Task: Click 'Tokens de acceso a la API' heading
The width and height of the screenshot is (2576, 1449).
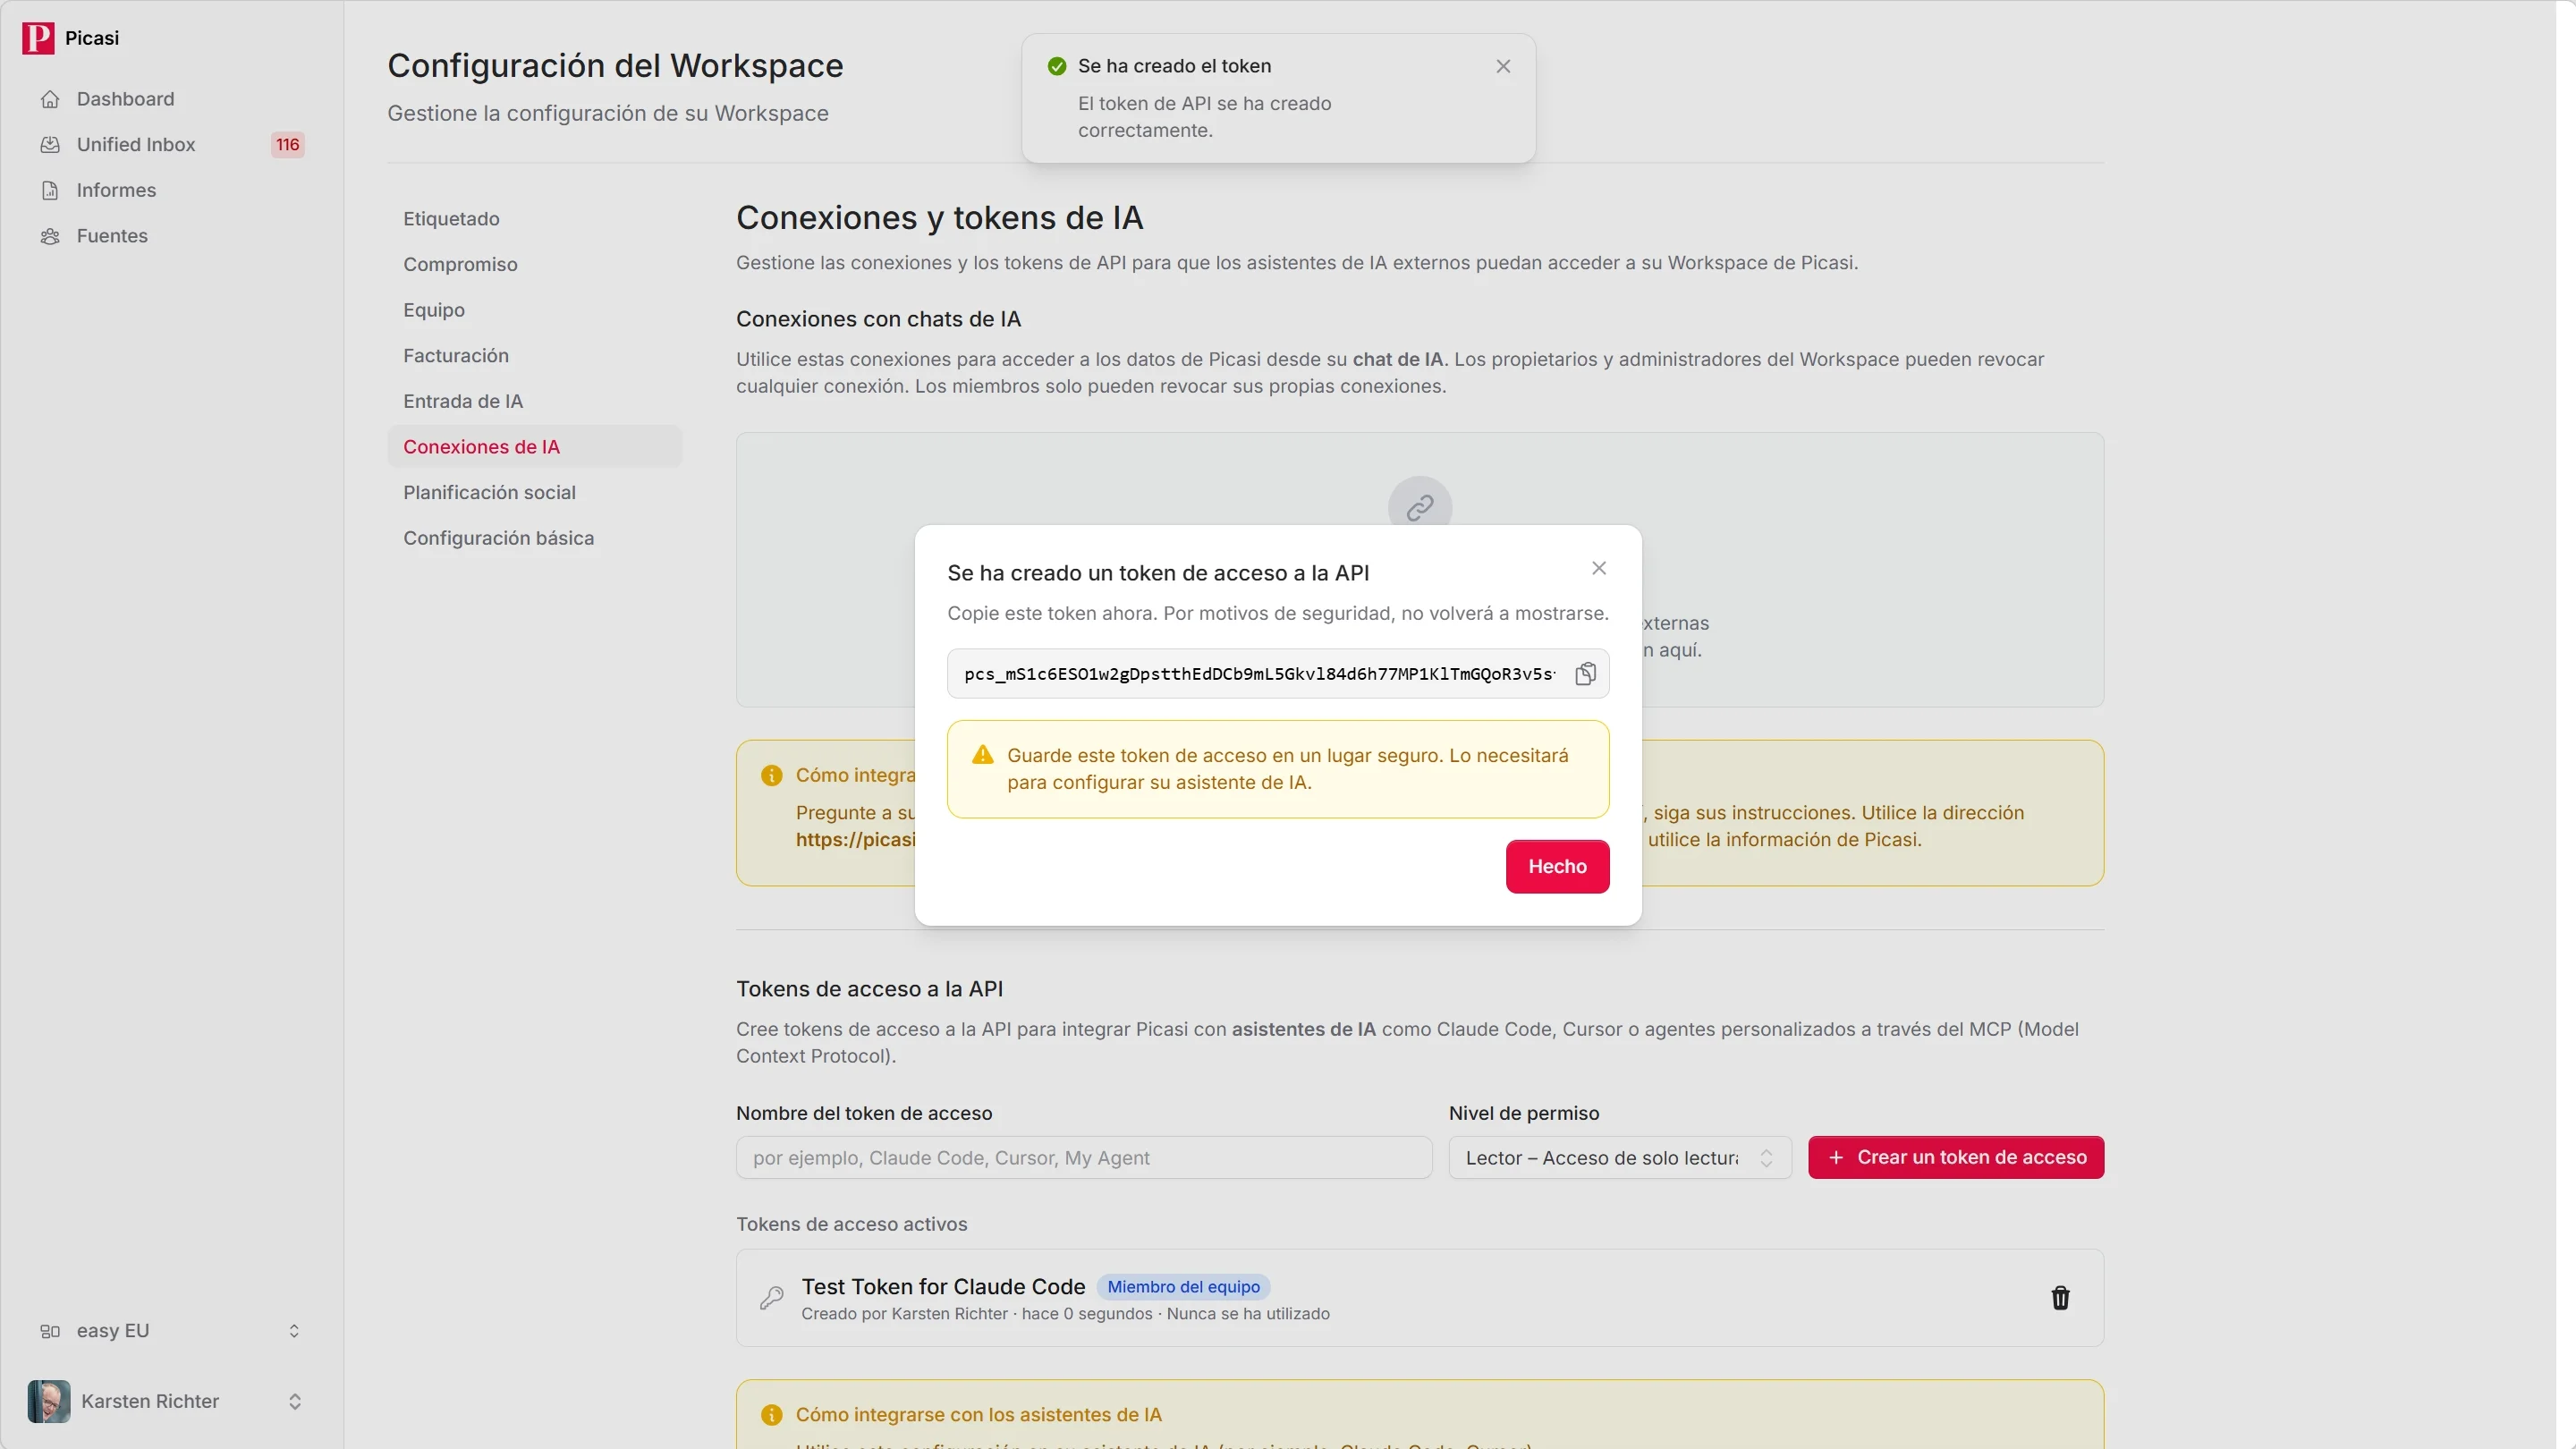Action: [x=870, y=989]
